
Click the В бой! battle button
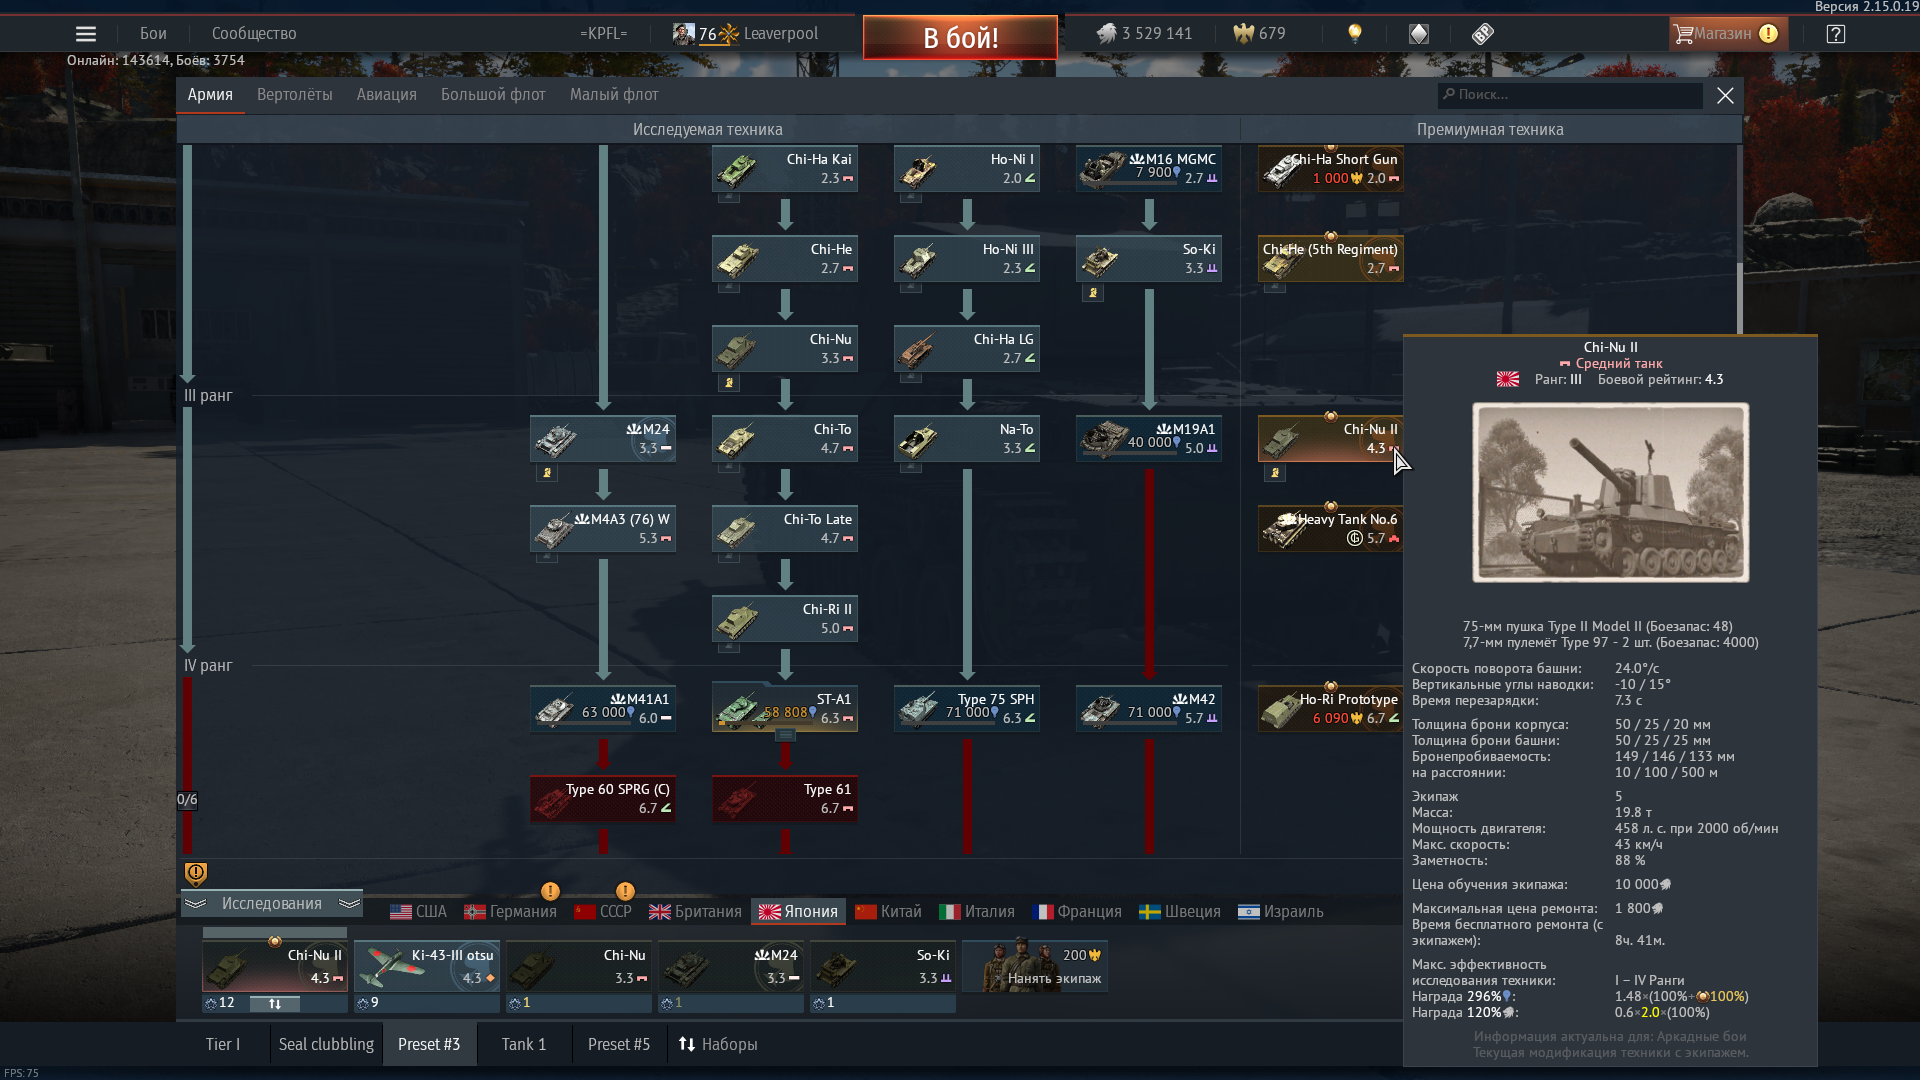(960, 38)
